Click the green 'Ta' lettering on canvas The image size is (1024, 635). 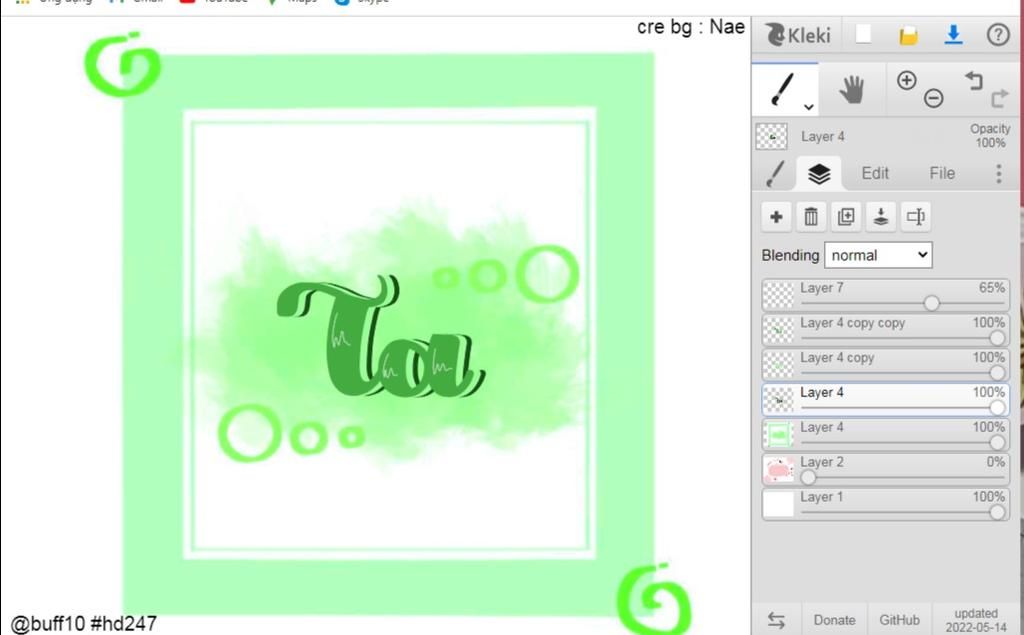click(380, 337)
